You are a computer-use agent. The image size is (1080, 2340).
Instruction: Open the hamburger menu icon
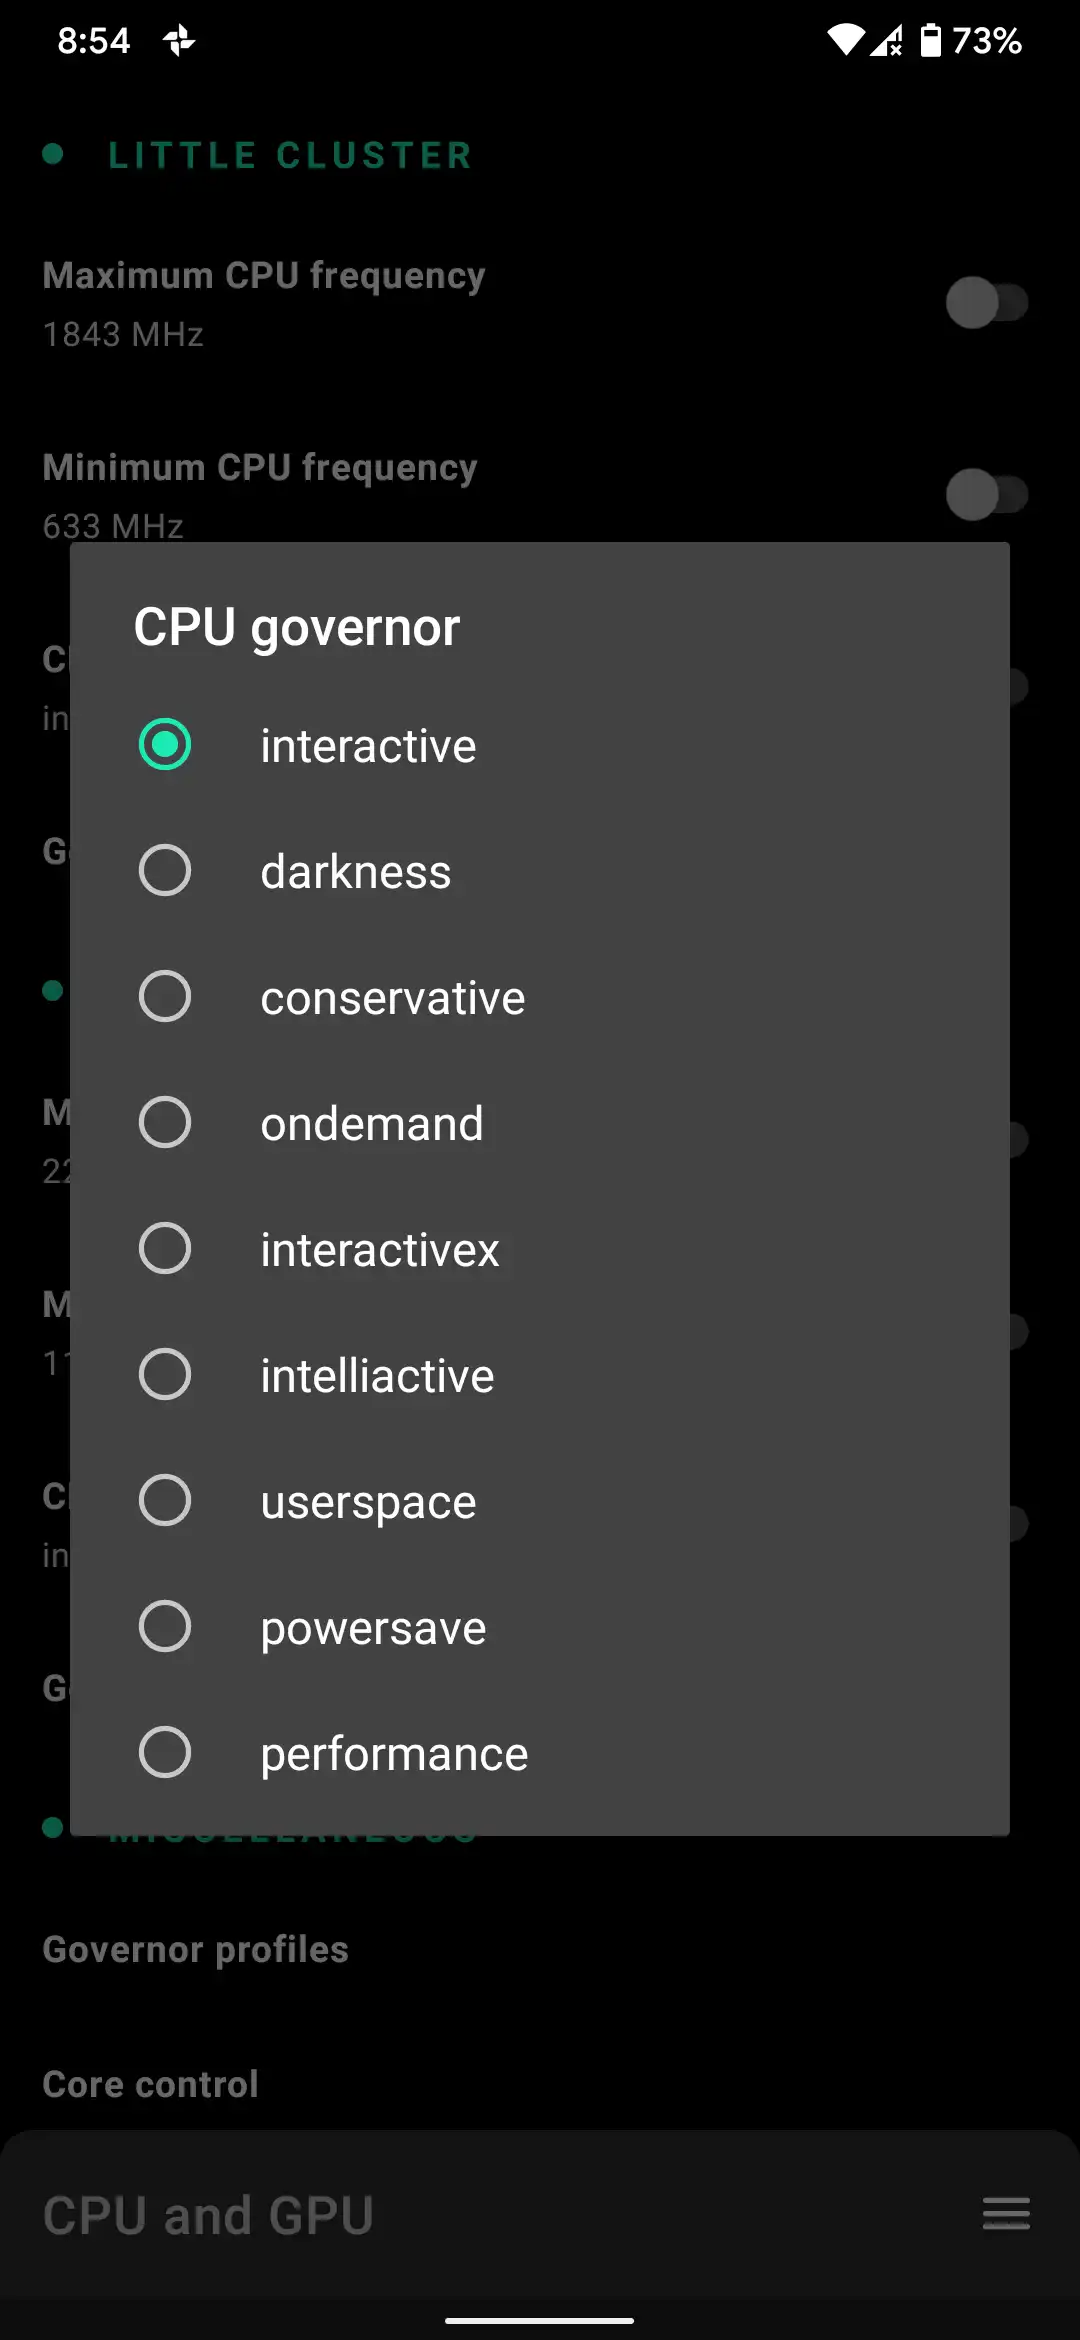(1006, 2214)
